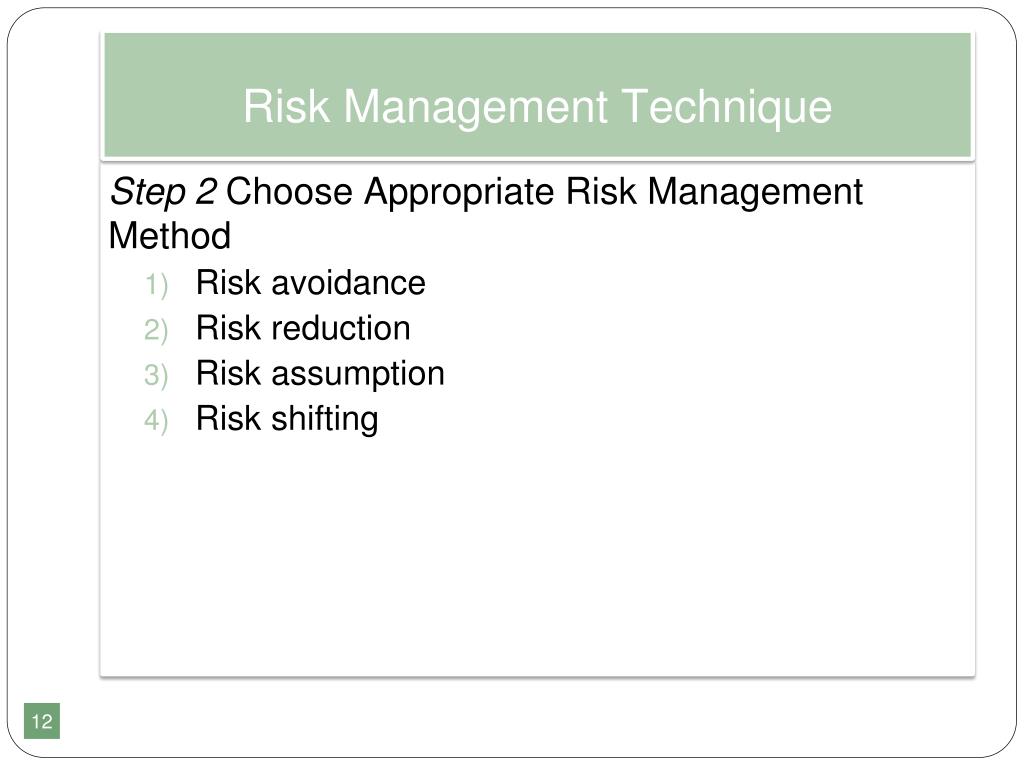Click the word avoidance
This screenshot has width=1024, height=768.
pyautogui.click(x=349, y=283)
